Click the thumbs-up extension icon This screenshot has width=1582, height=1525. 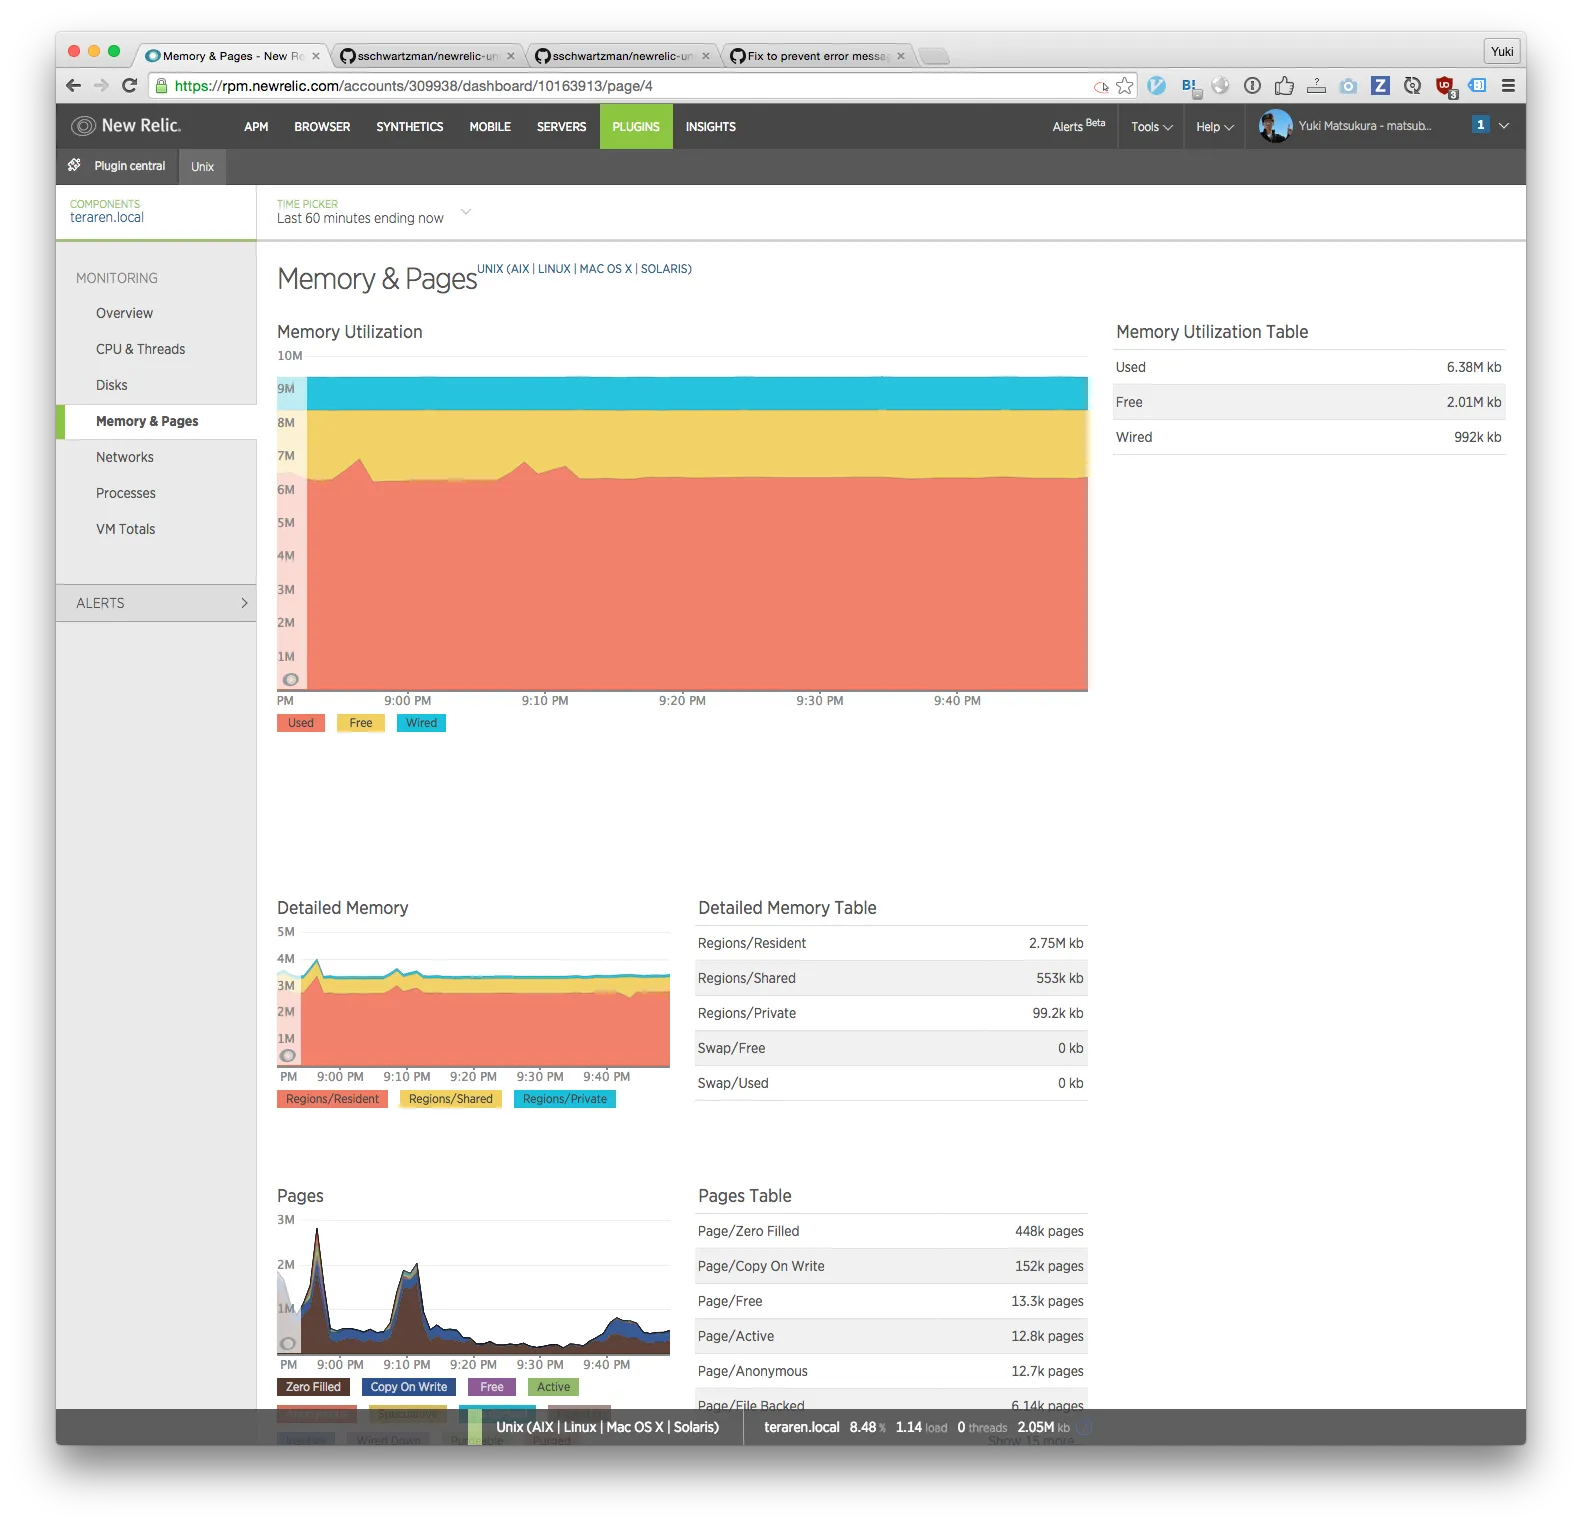pyautogui.click(x=1284, y=86)
